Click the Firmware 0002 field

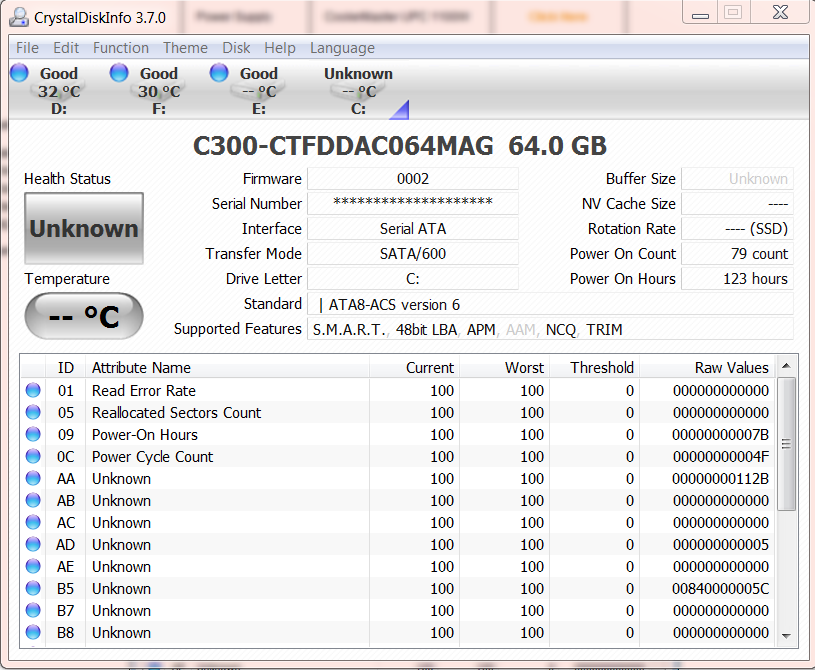tap(413, 179)
